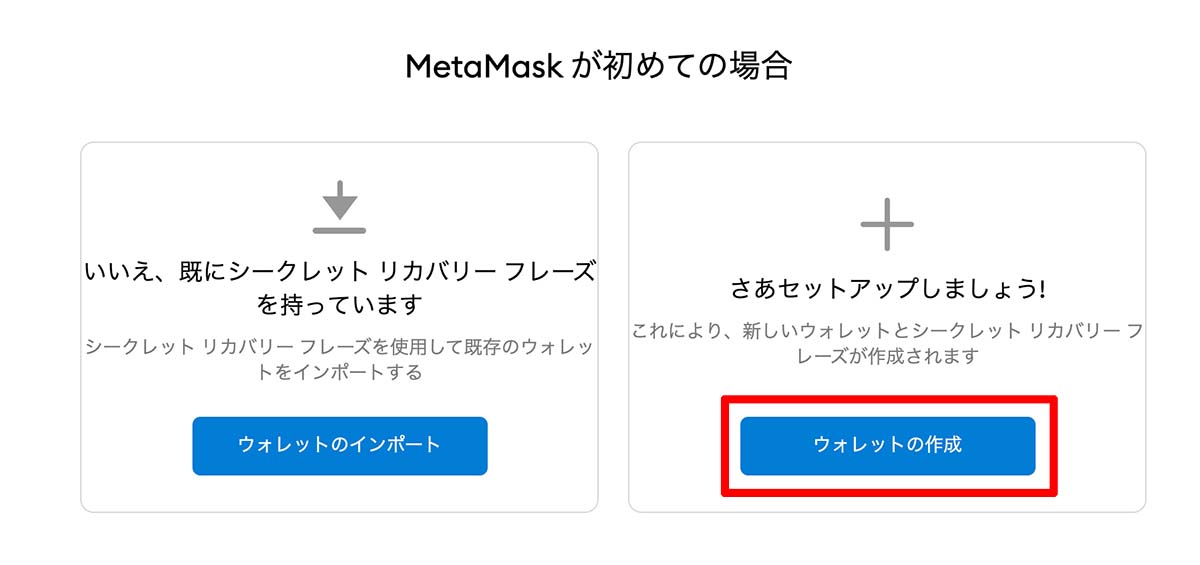Begin new wallet creation with the highlighted button
Image resolution: width=1200 pixels, height=565 pixels.
point(888,445)
